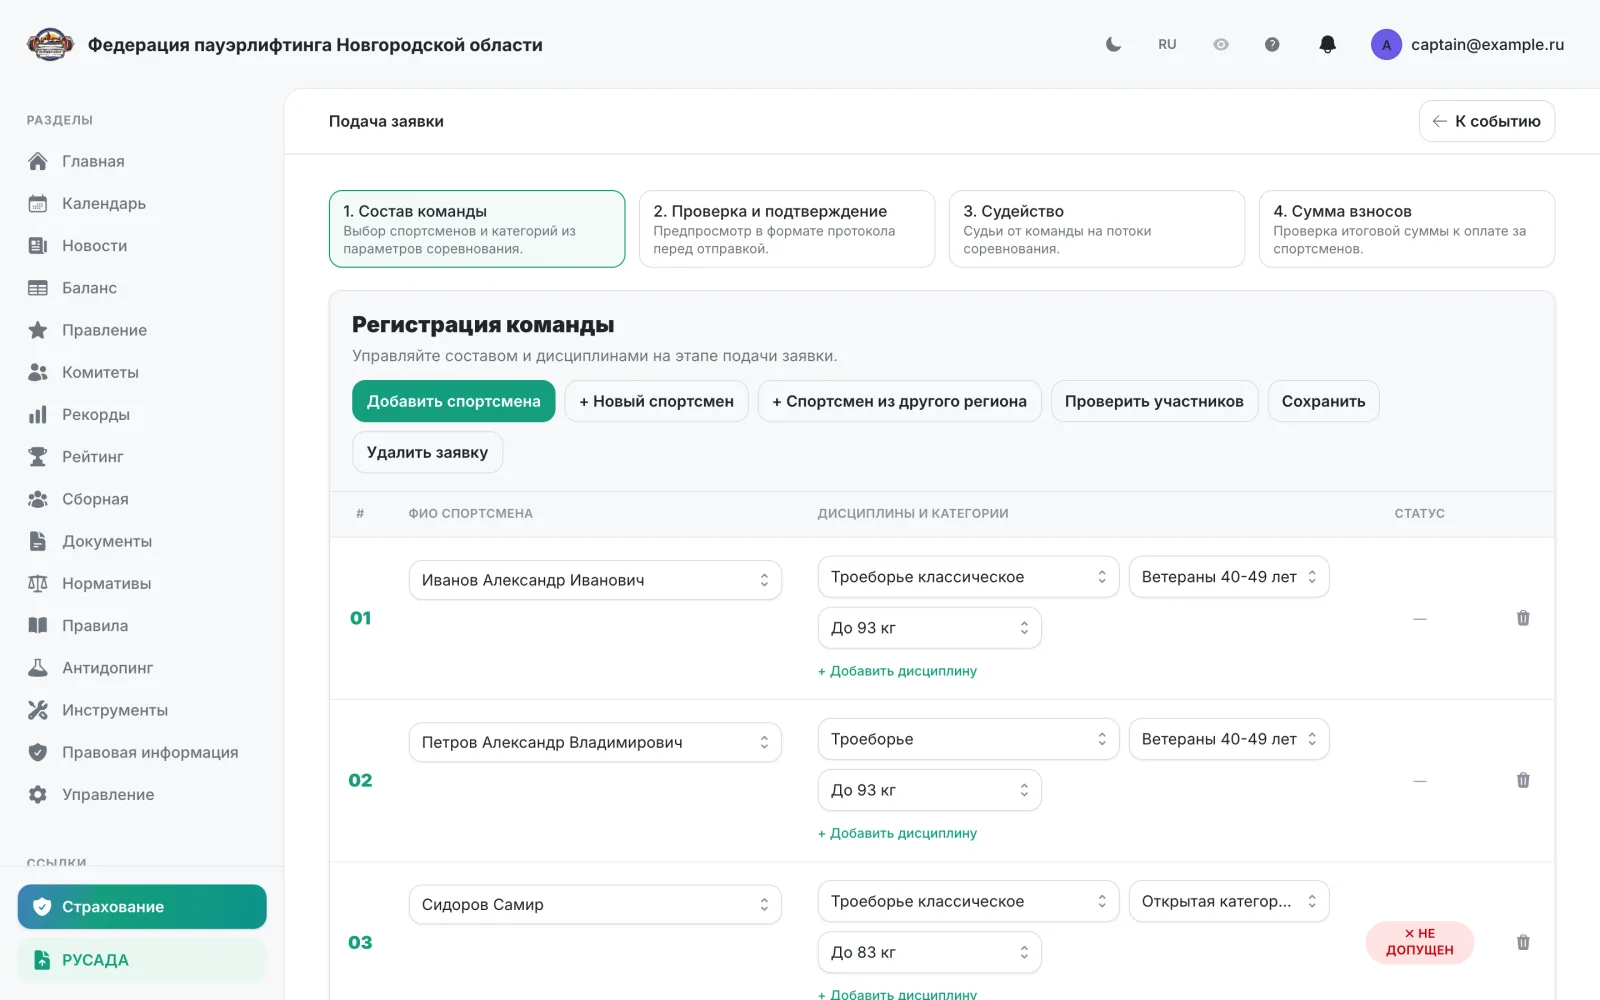1600x1000 pixels.
Task: Click + Добавить дисциплину link under row 01
Action: [x=897, y=671]
